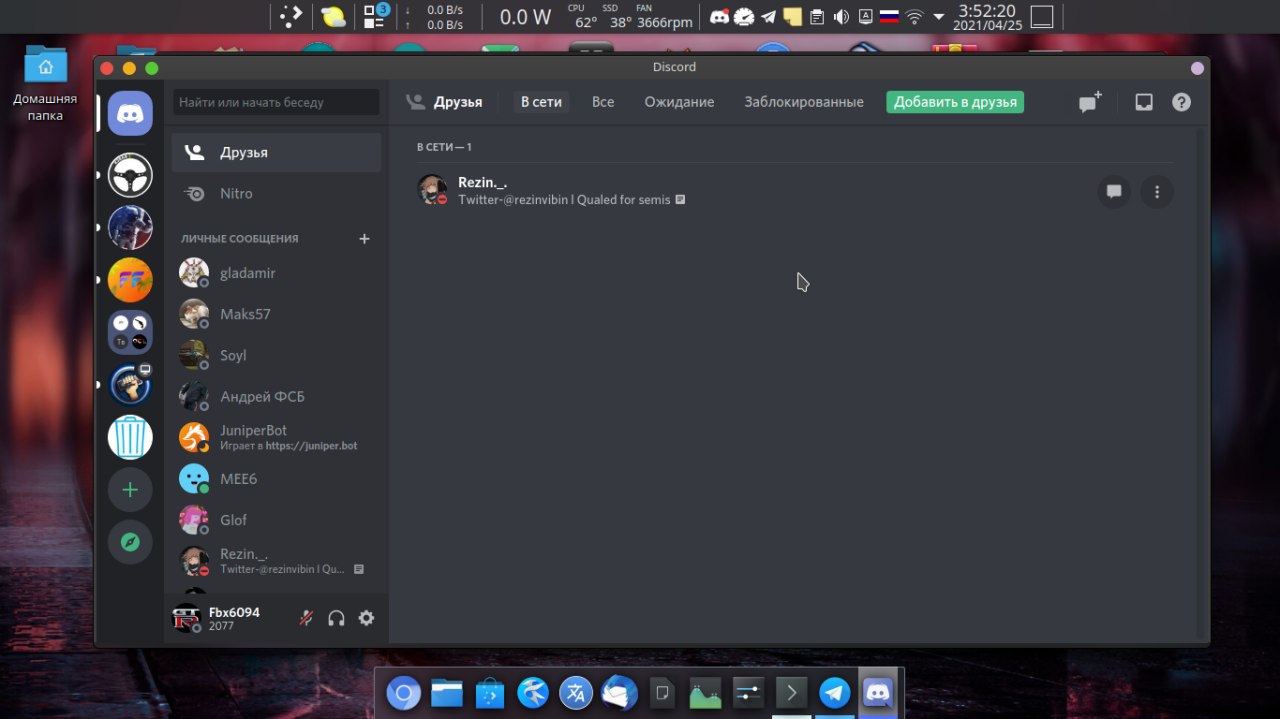
Task: Open Telegram in the dock
Action: point(834,693)
